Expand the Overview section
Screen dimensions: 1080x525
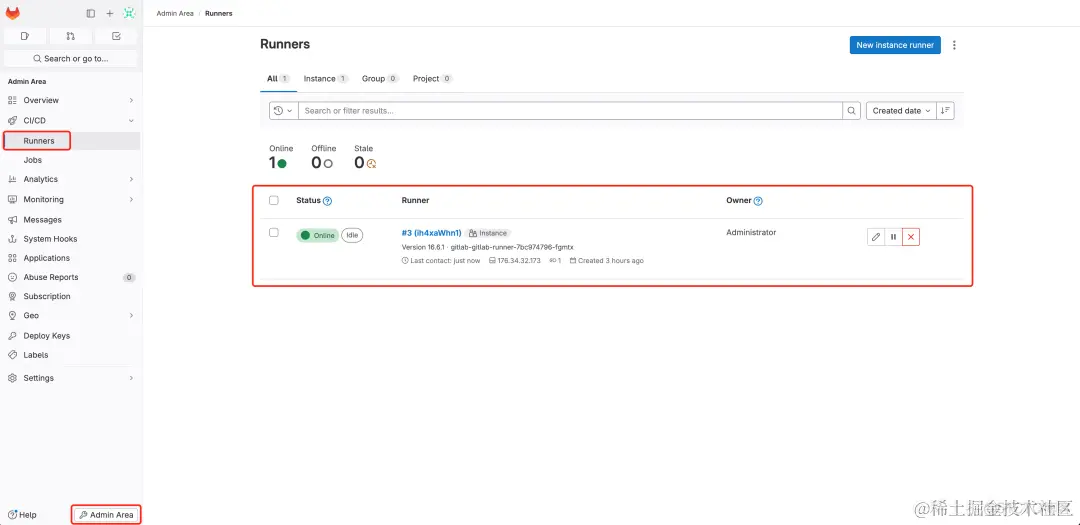[x=72, y=101]
